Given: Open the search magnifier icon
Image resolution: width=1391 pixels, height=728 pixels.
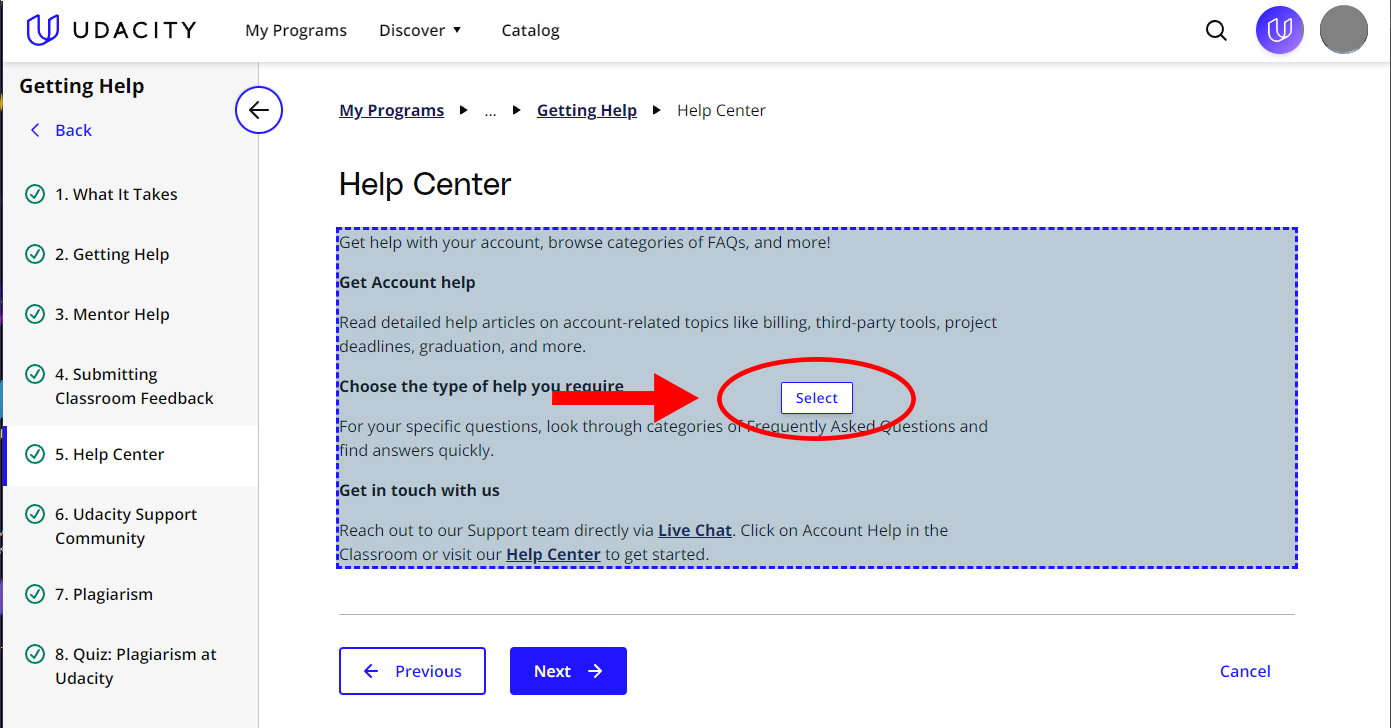Looking at the screenshot, I should click(x=1216, y=30).
